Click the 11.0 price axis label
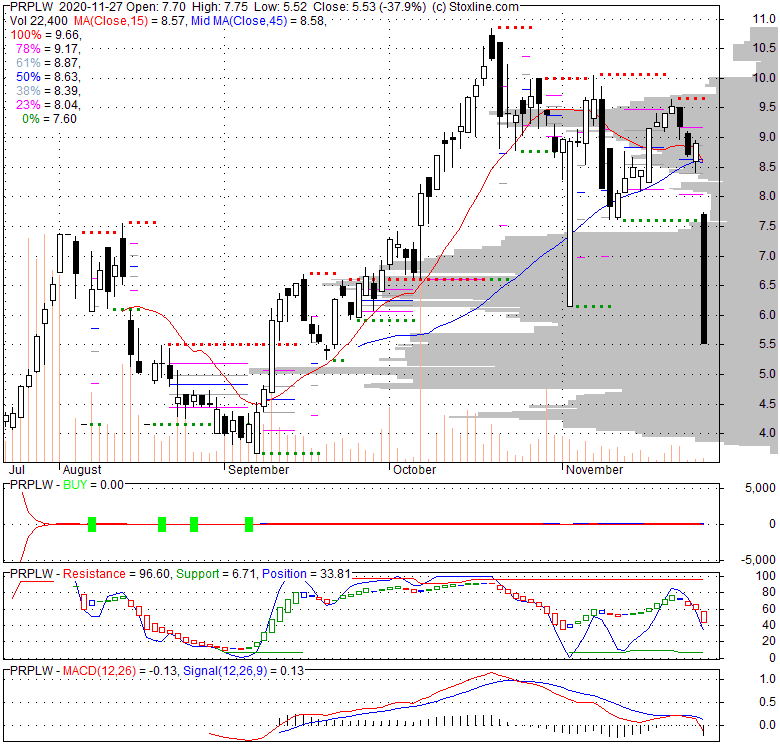This screenshot has width=780, height=745. click(764, 19)
